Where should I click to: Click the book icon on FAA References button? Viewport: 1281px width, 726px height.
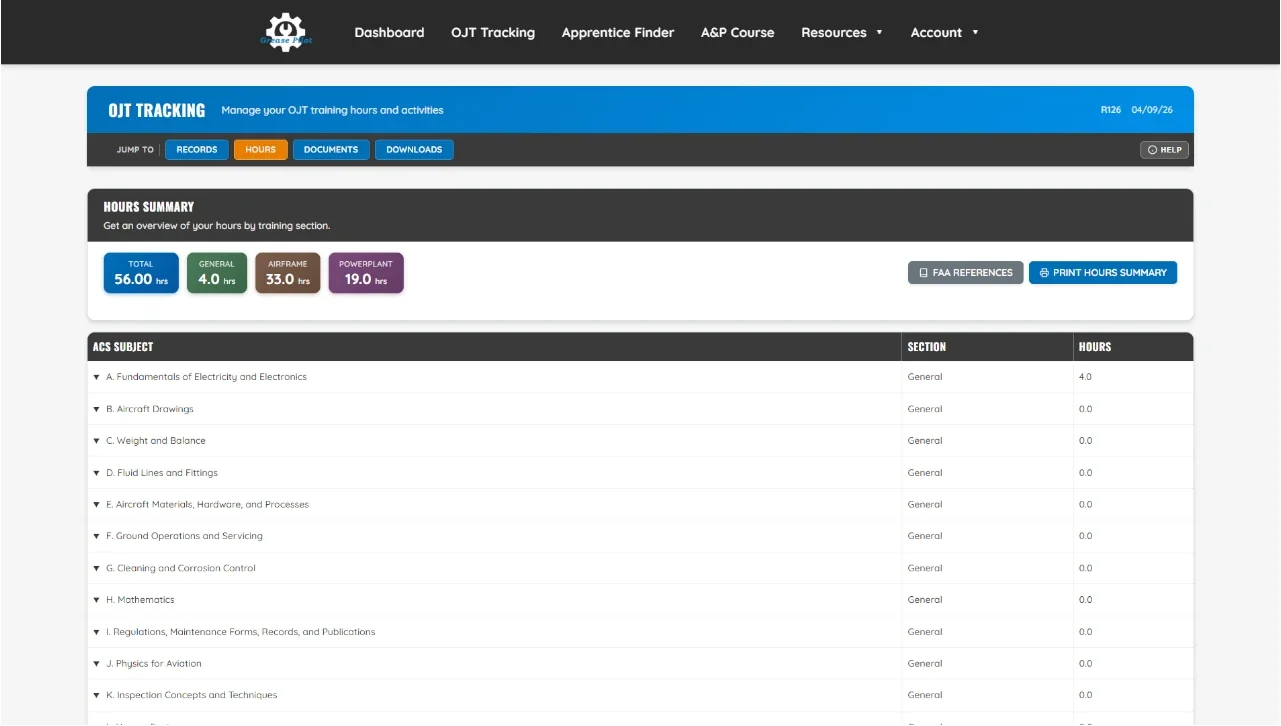(x=923, y=272)
